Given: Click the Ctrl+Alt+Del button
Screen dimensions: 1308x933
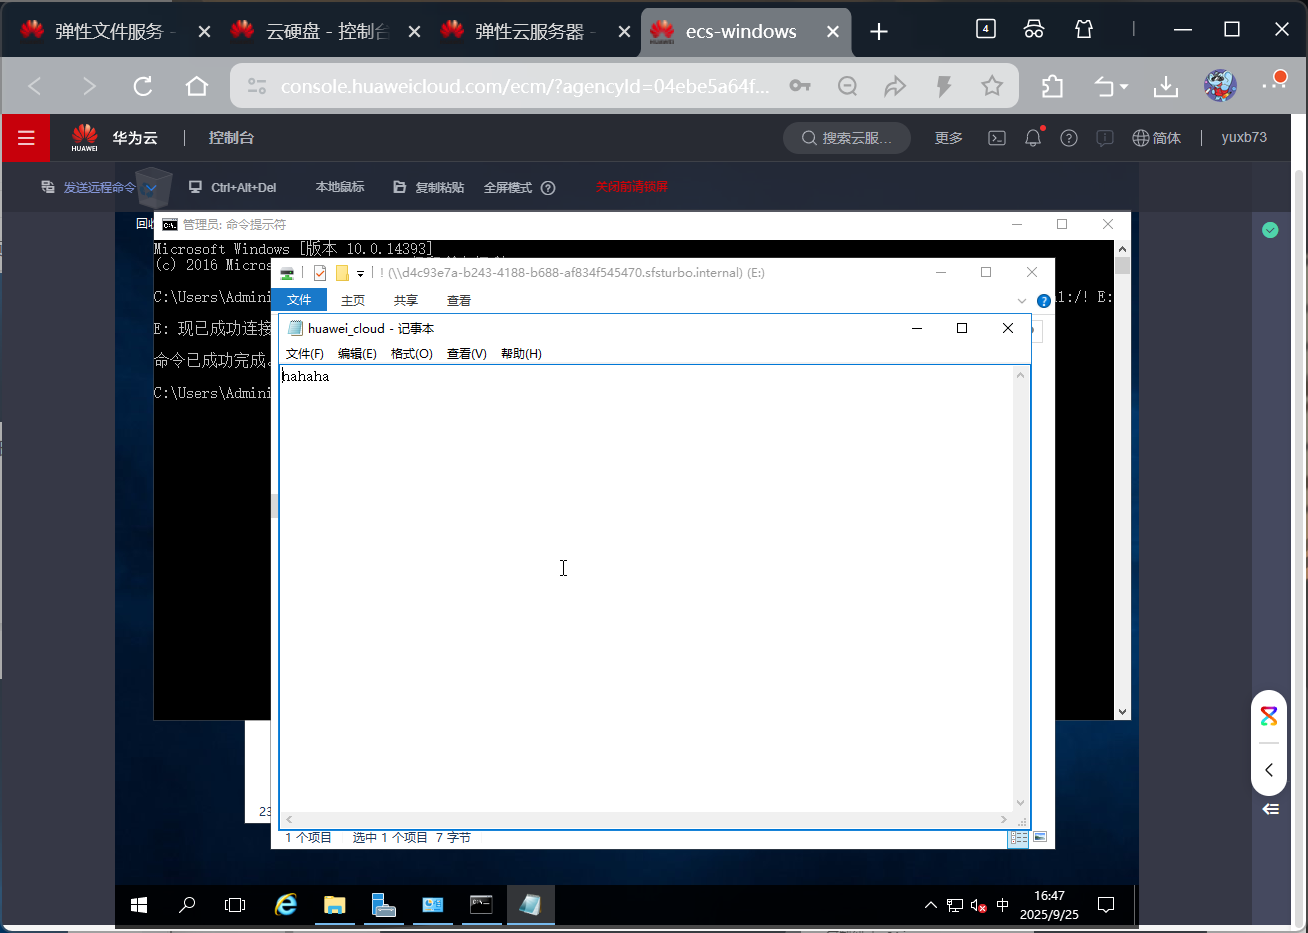Looking at the screenshot, I should (x=233, y=188).
